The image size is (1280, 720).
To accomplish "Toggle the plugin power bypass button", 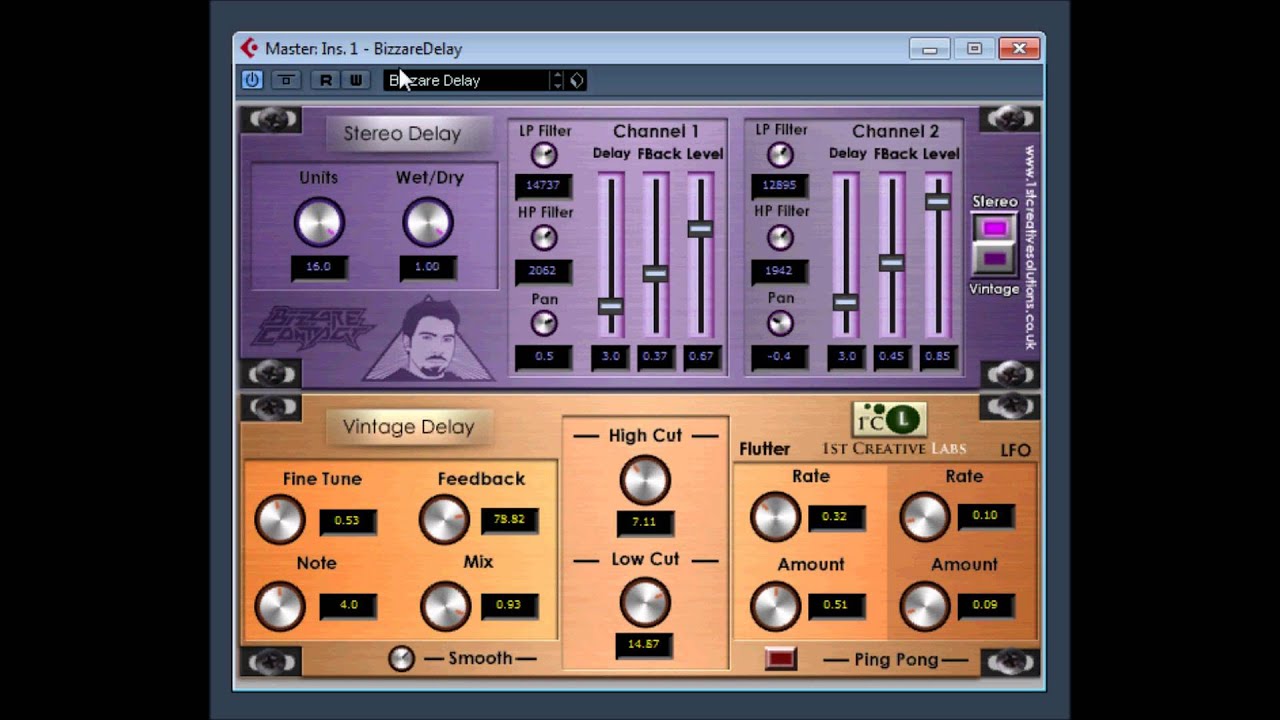I will (251, 80).
